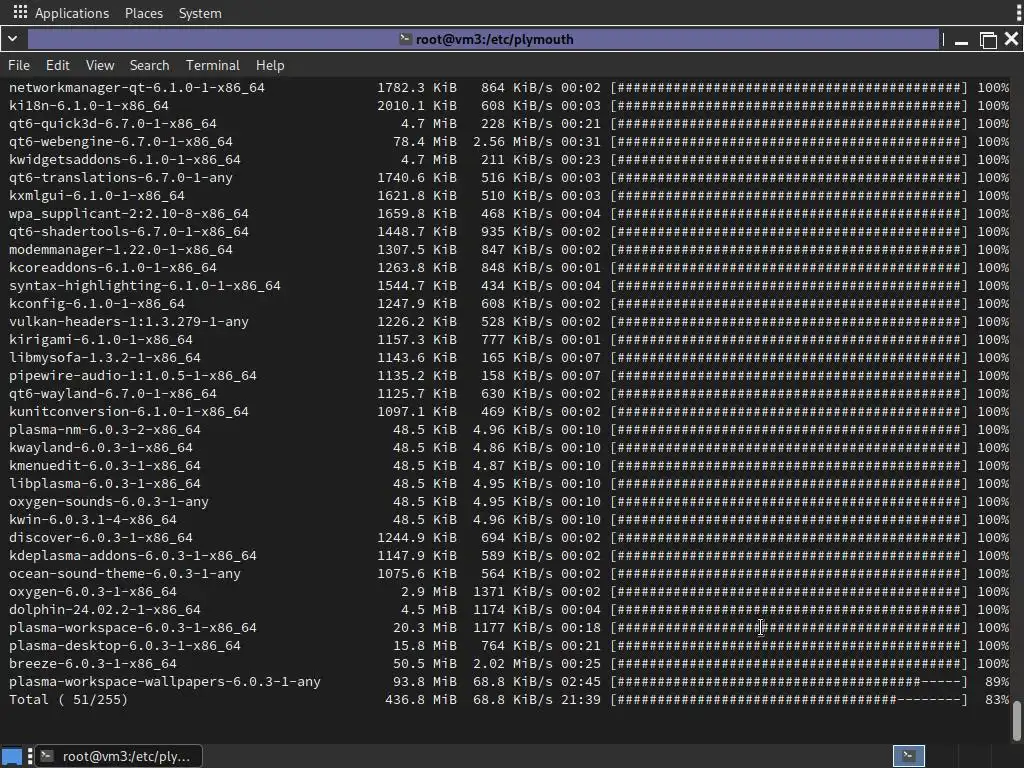This screenshot has height=768, width=1024.
Task: Click the 436.8 MiB total size value
Action: 421,699
